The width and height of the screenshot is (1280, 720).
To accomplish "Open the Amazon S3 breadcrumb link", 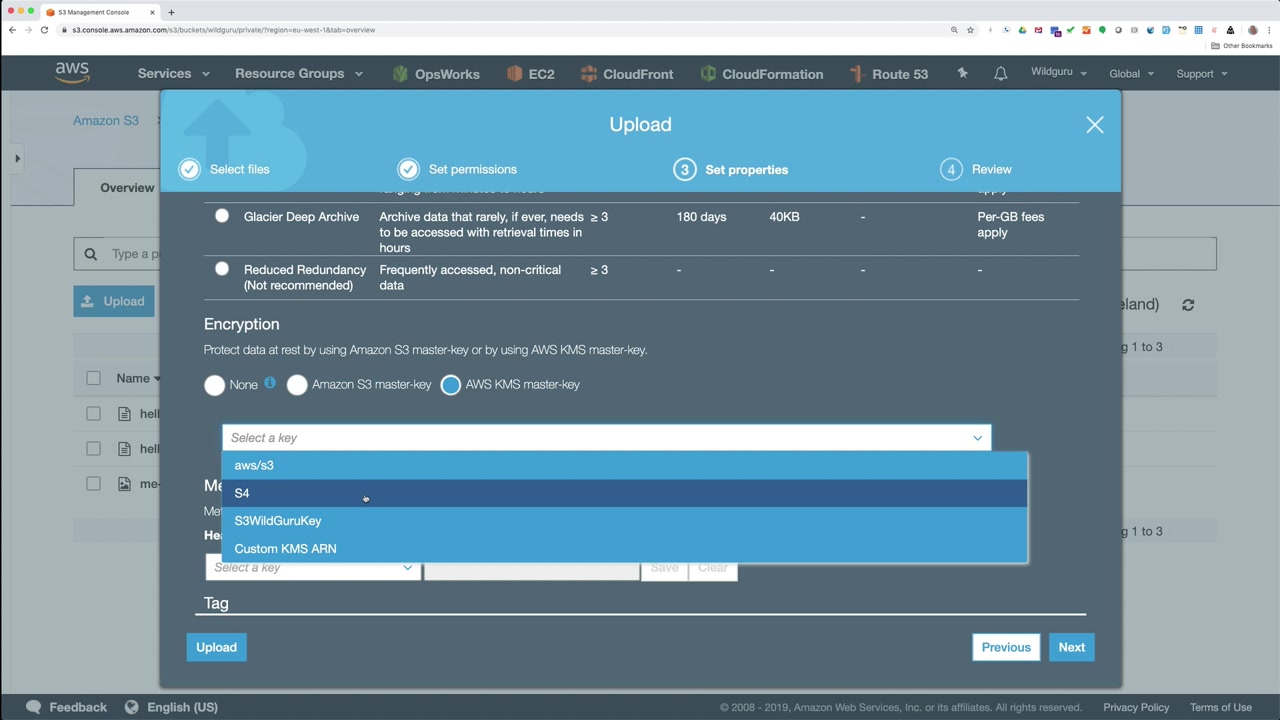I will [x=106, y=121].
